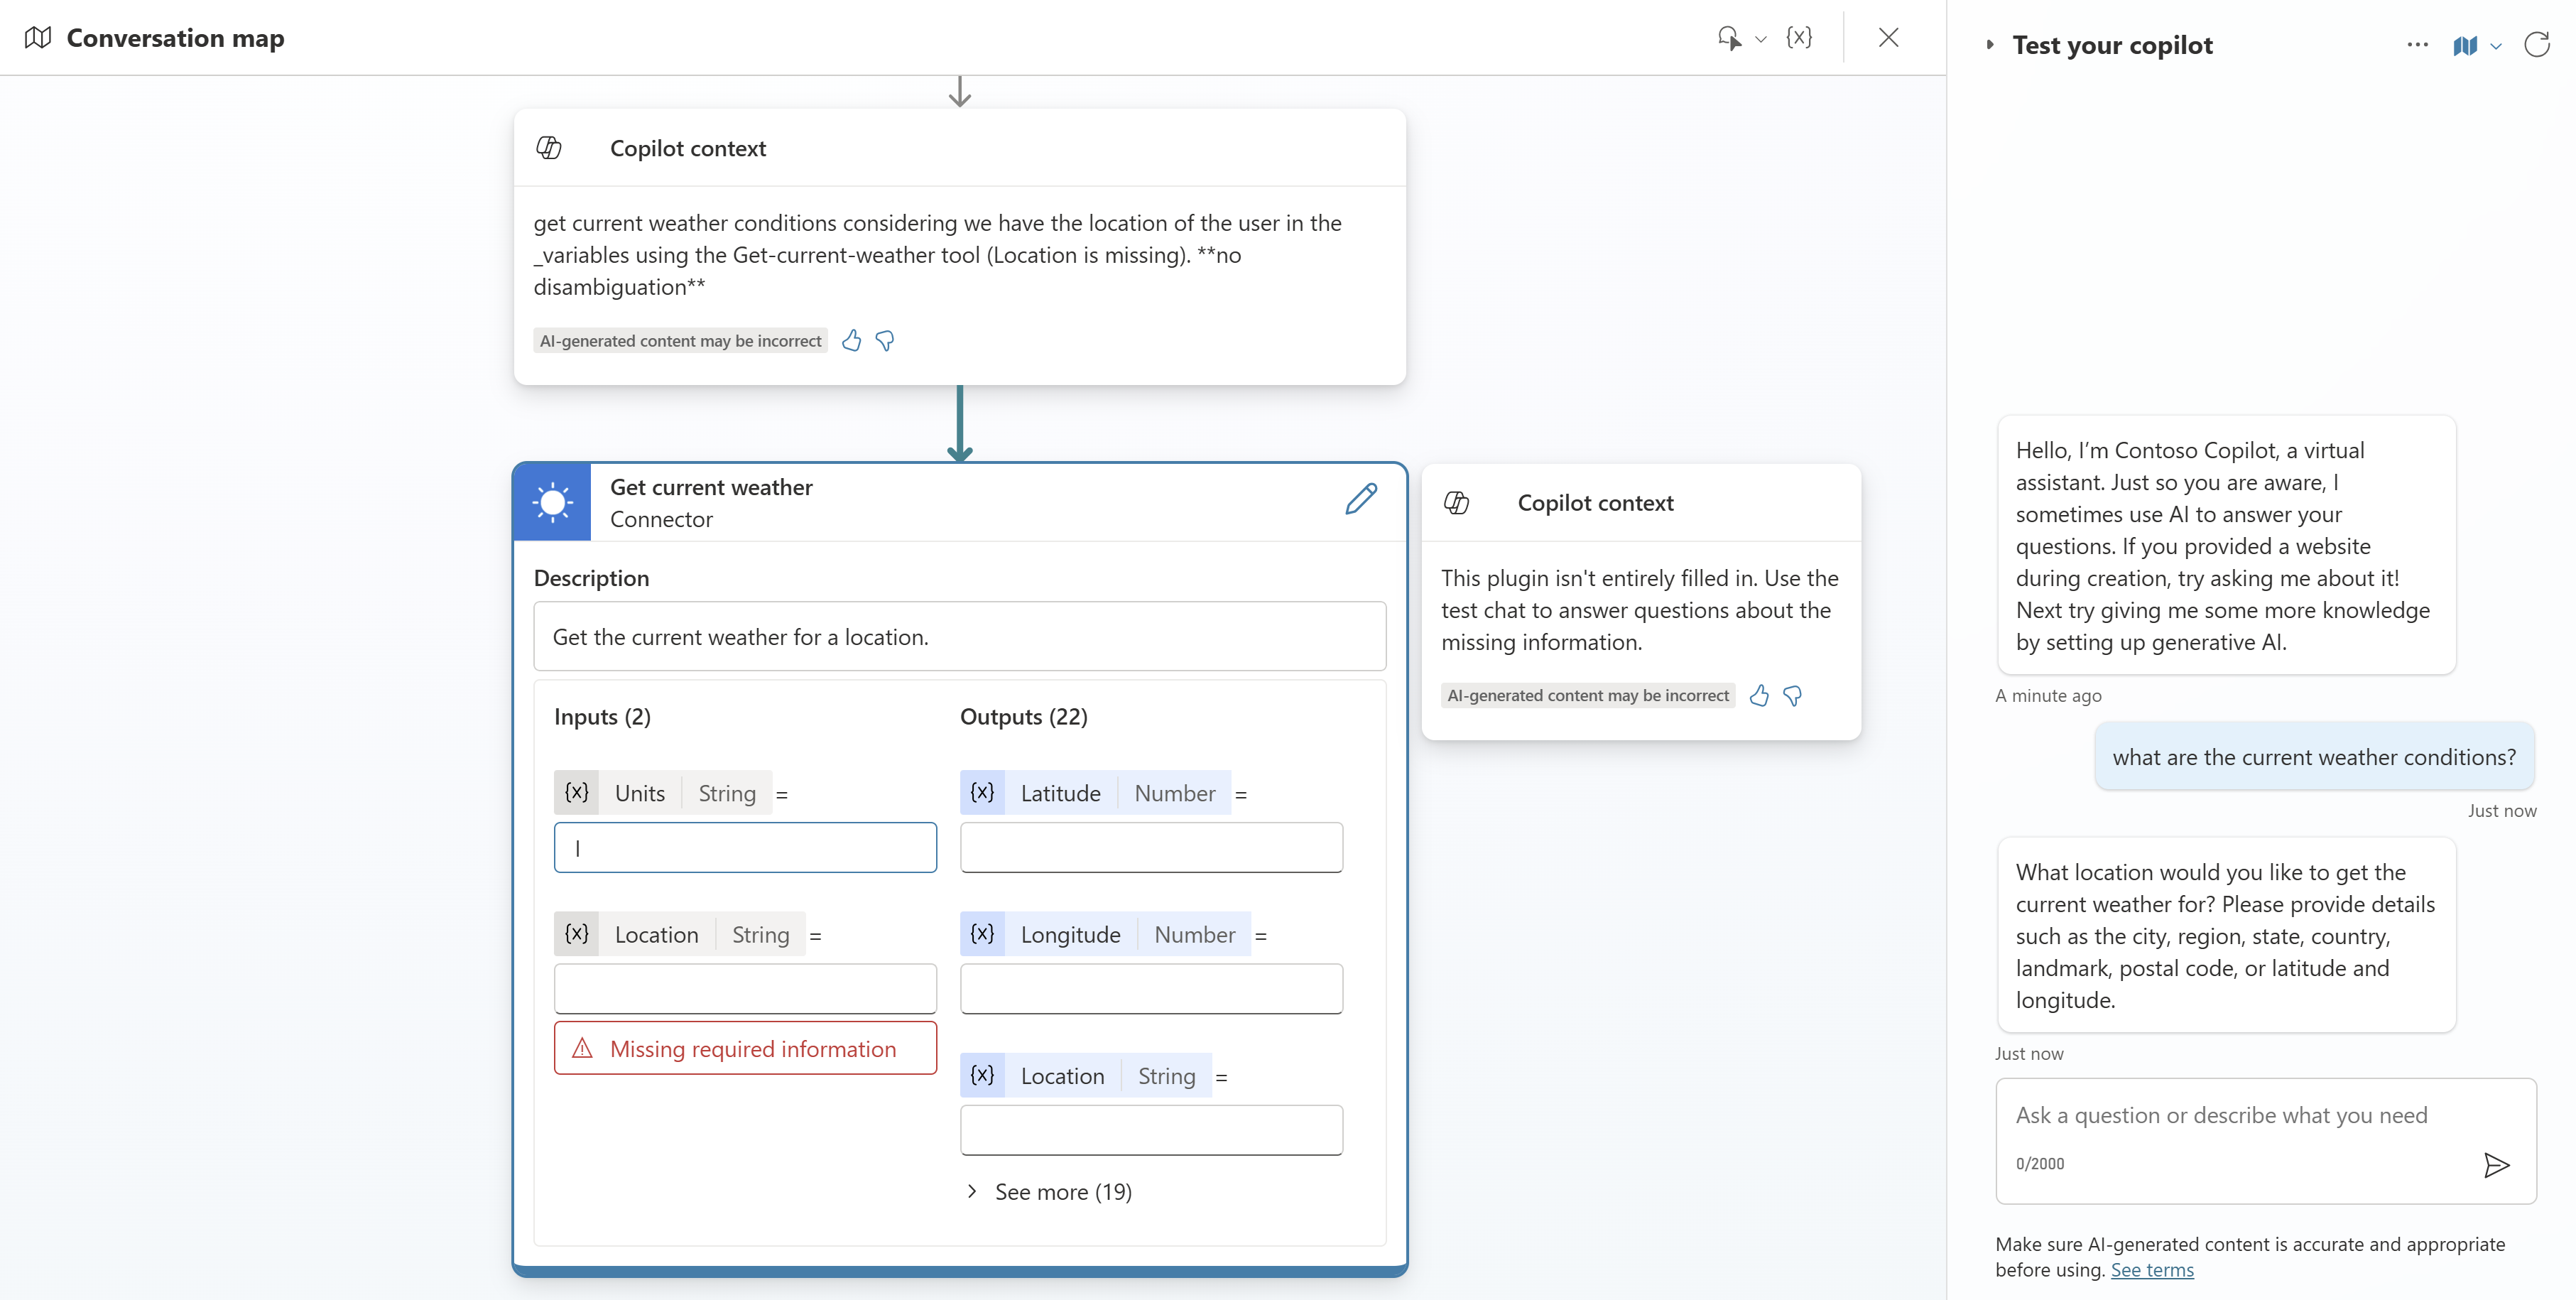2576x1300 pixels.
Task: Open the more options ellipsis menu
Action: coord(2417,45)
